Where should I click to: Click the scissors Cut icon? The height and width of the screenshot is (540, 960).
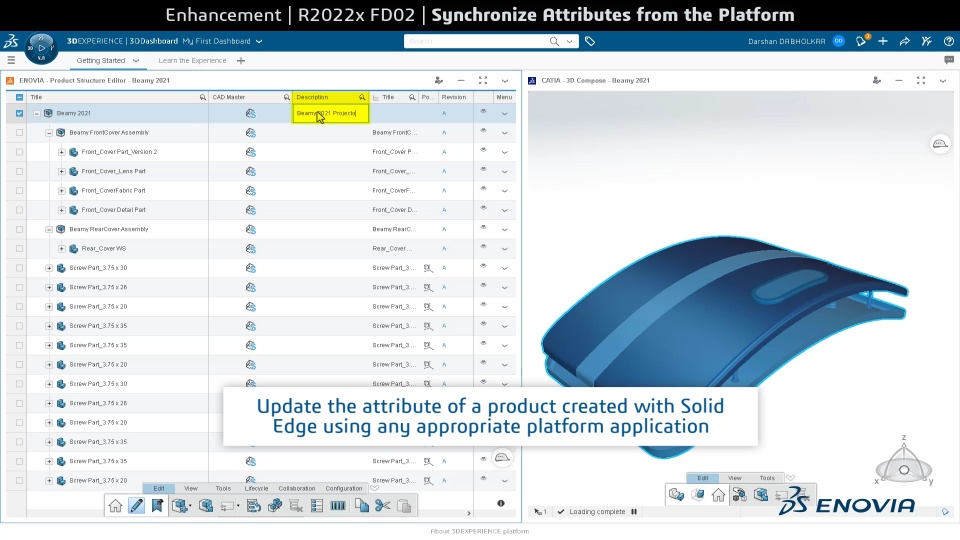(383, 506)
